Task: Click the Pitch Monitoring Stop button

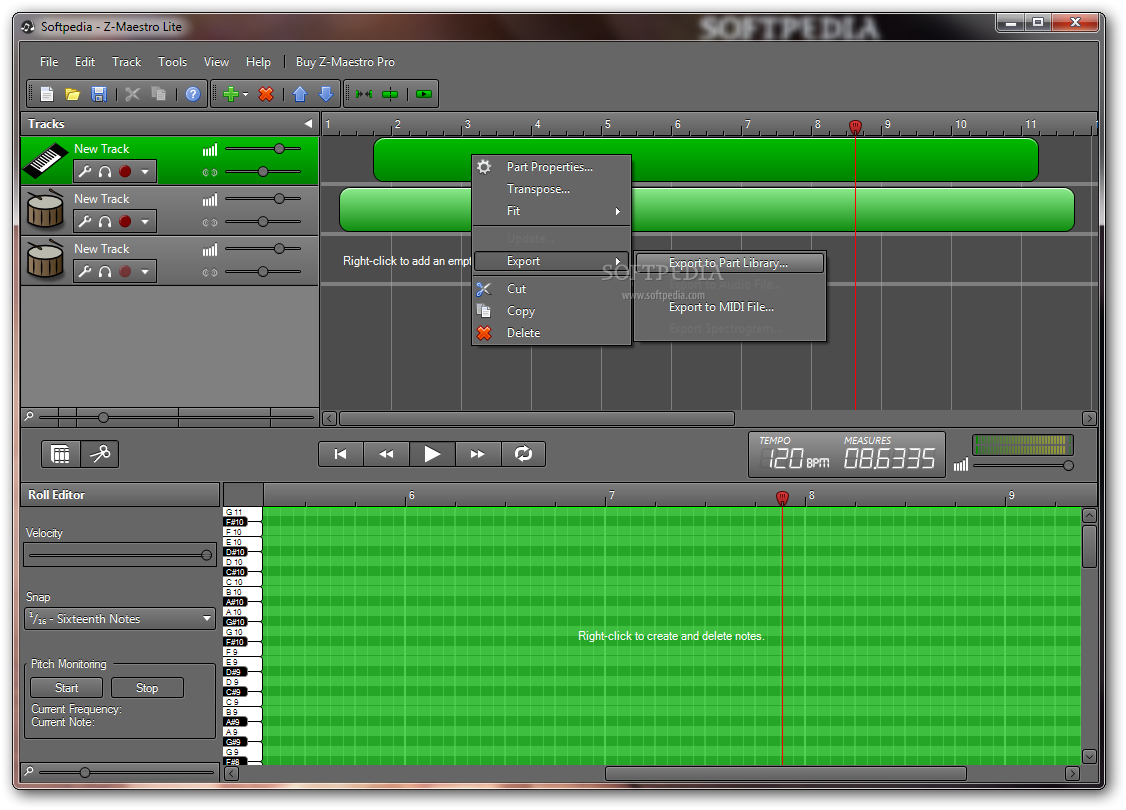Action: click(147, 688)
